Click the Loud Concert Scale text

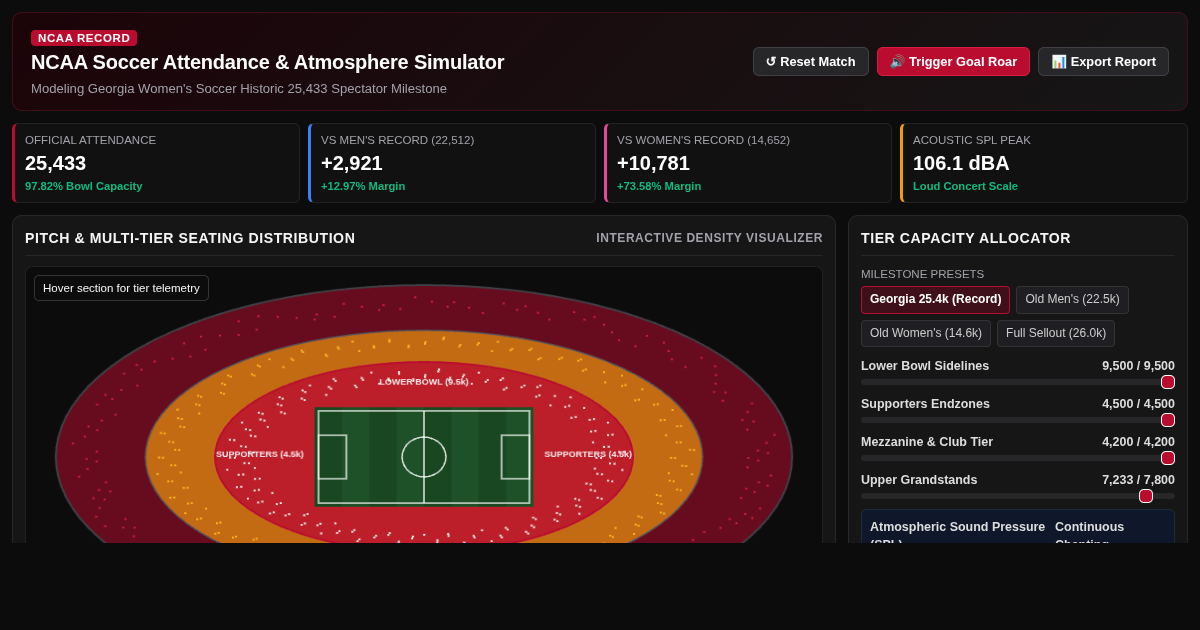965,186
